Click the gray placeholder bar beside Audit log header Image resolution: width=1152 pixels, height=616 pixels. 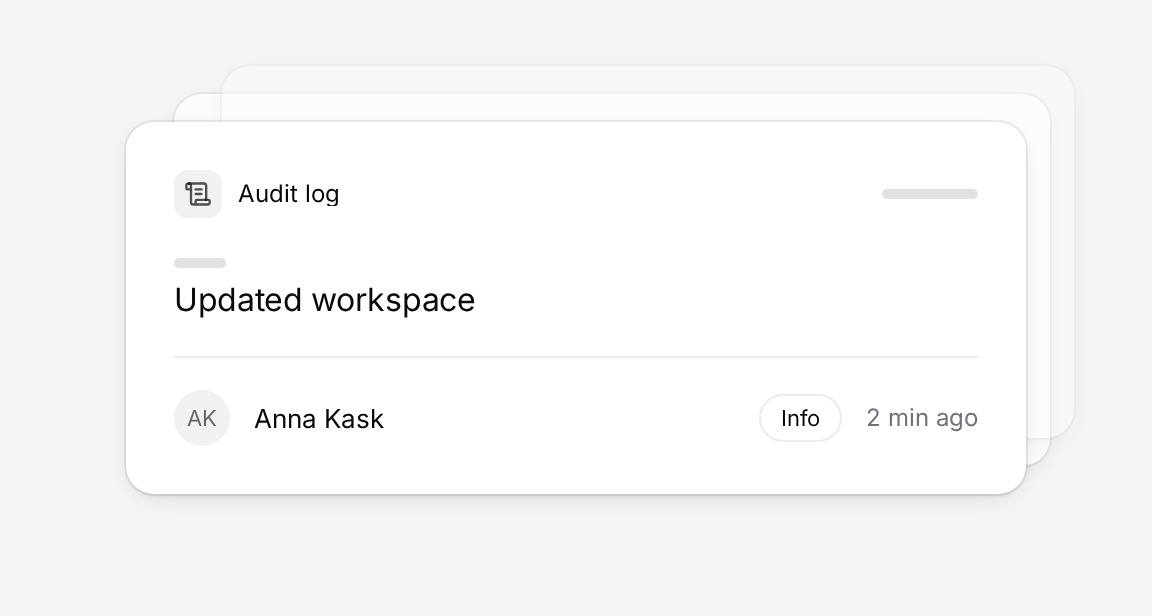click(x=929, y=194)
